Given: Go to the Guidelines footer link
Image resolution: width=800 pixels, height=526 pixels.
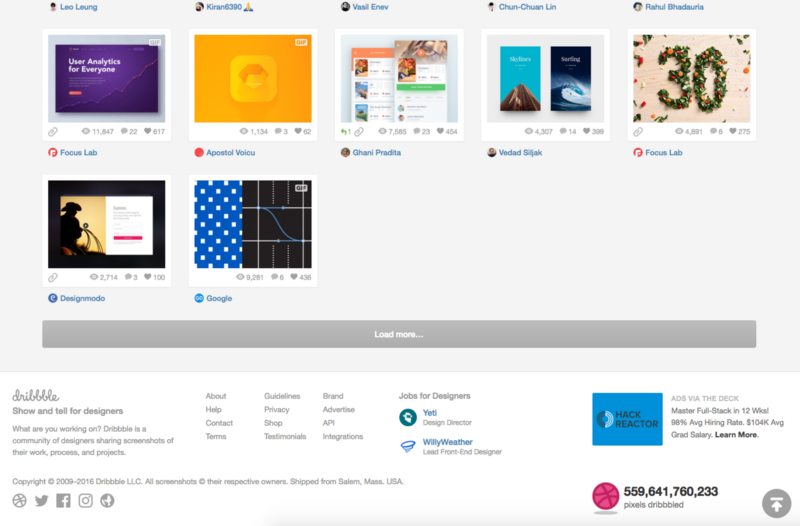Looking at the screenshot, I should [x=282, y=396].
